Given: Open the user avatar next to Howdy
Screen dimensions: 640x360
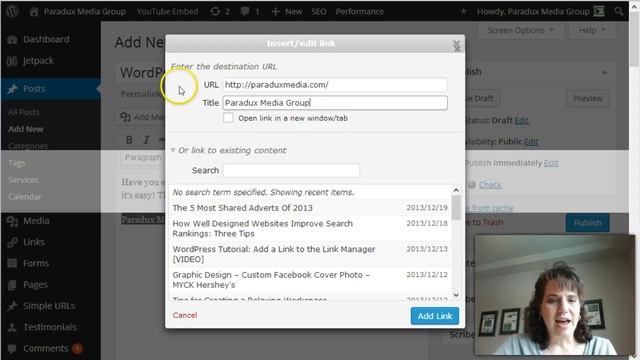Looking at the screenshot, I should coord(599,11).
